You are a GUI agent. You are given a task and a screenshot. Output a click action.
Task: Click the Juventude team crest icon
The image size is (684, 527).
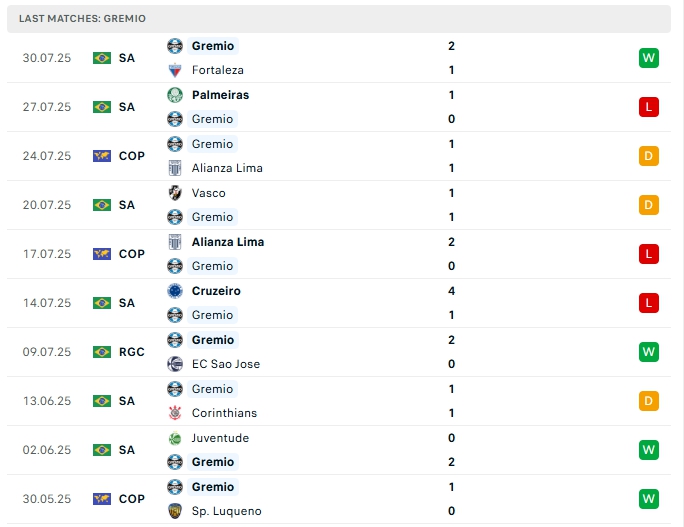pos(175,438)
